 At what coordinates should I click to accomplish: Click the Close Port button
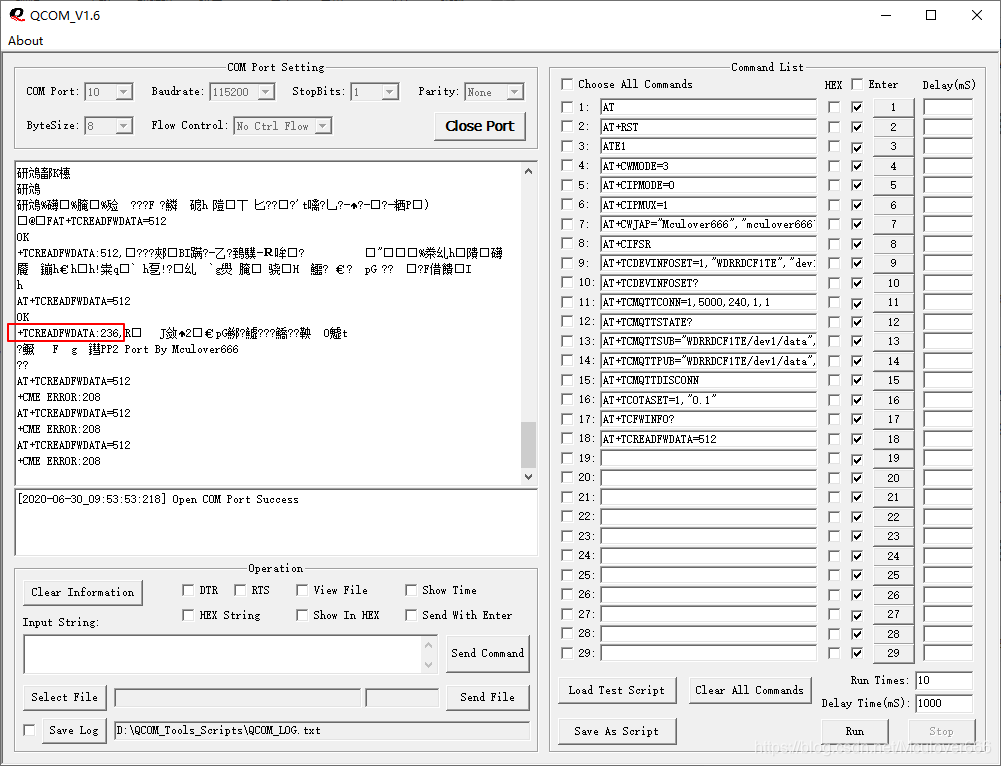480,126
